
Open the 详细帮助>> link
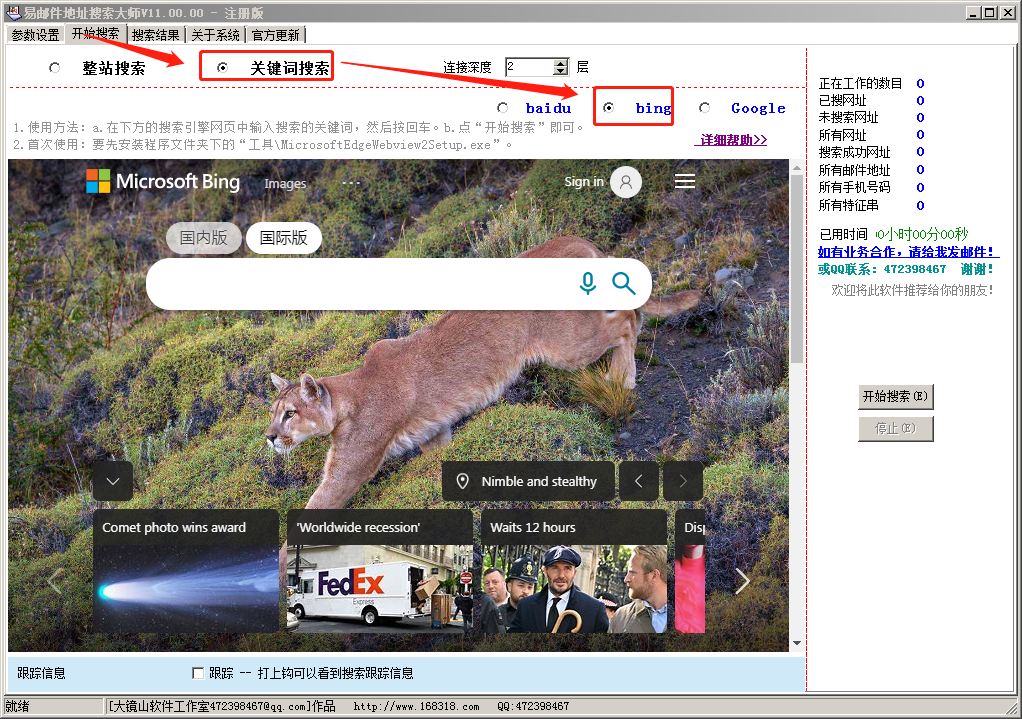[731, 140]
